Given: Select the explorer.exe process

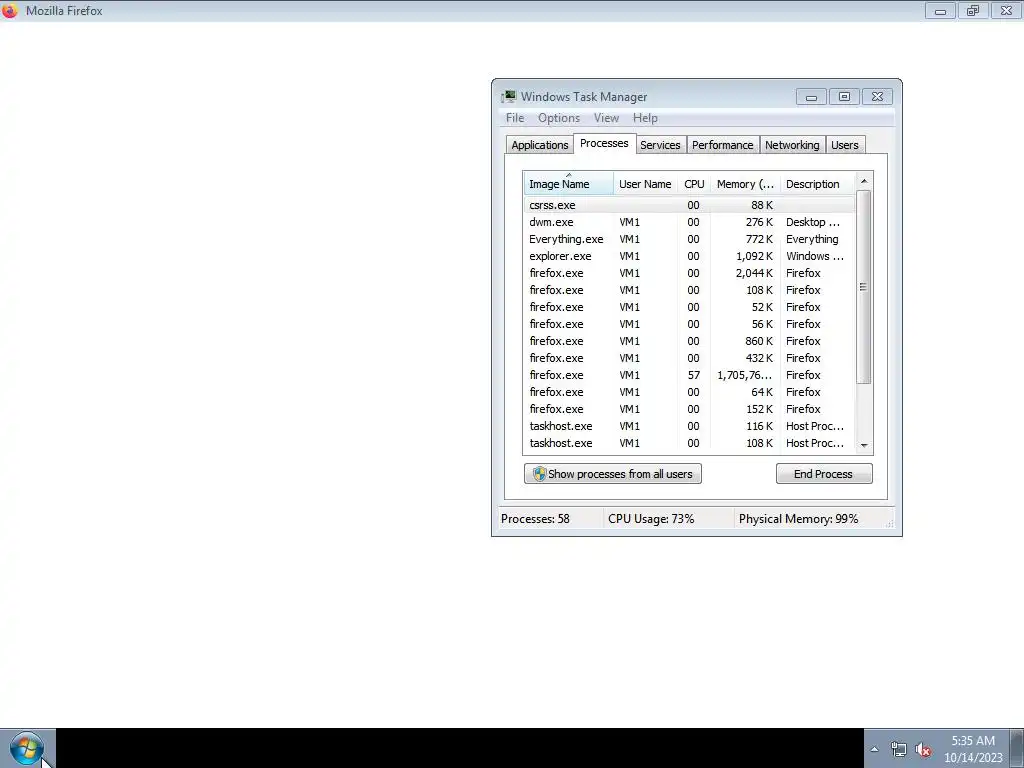Looking at the screenshot, I should [689, 256].
